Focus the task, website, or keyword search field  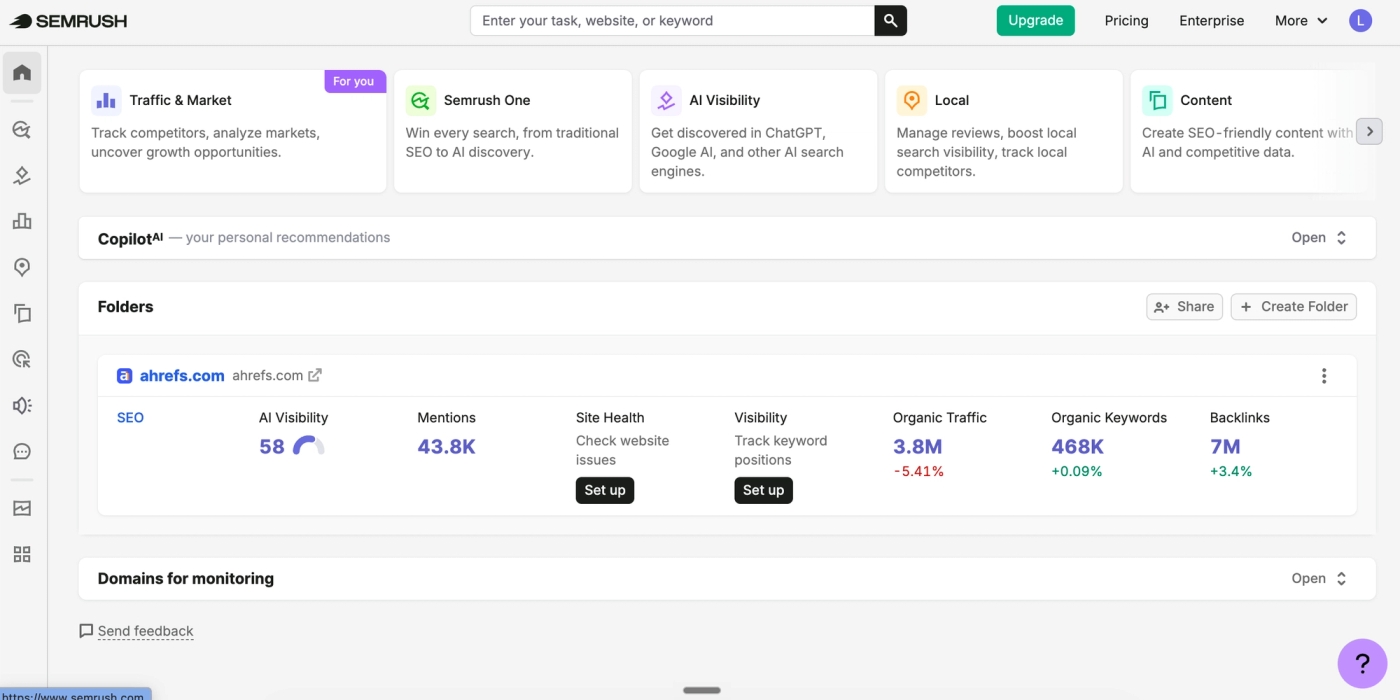(673, 21)
